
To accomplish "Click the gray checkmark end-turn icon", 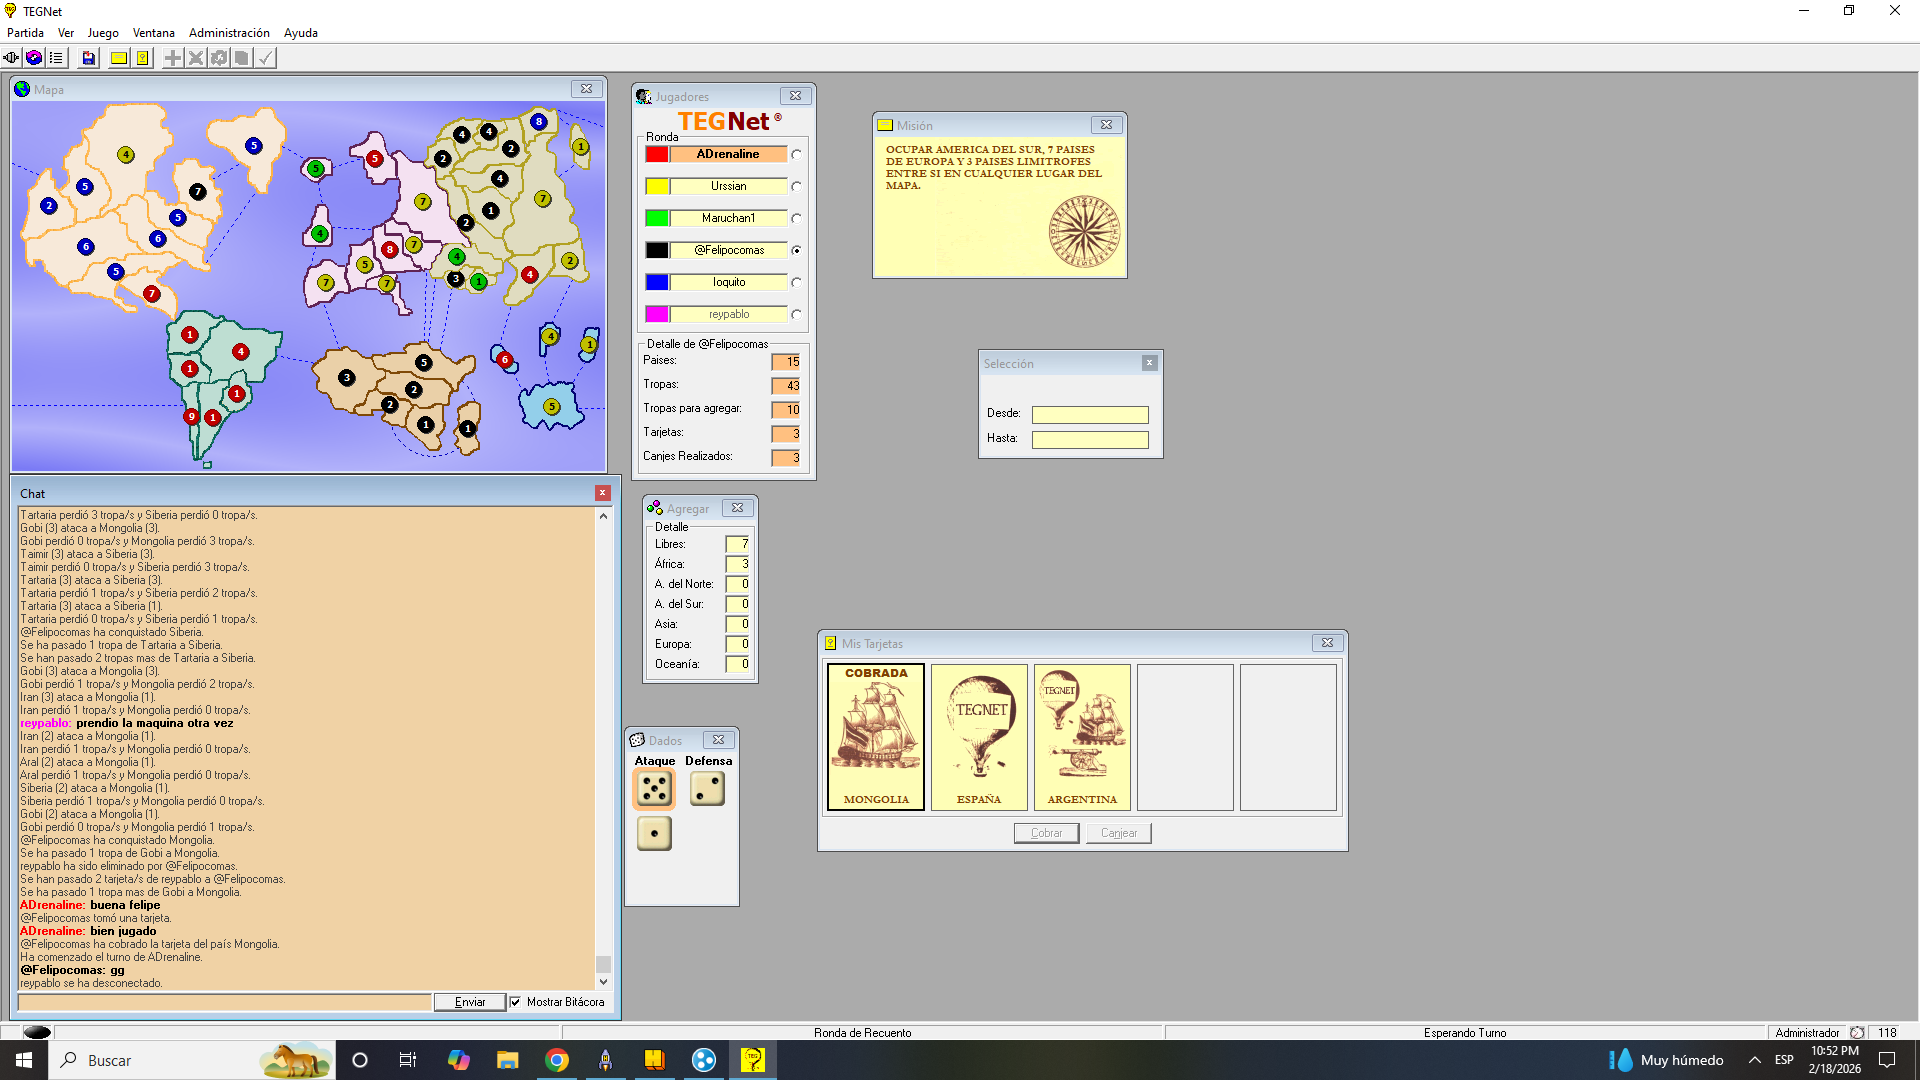I will 265,58.
